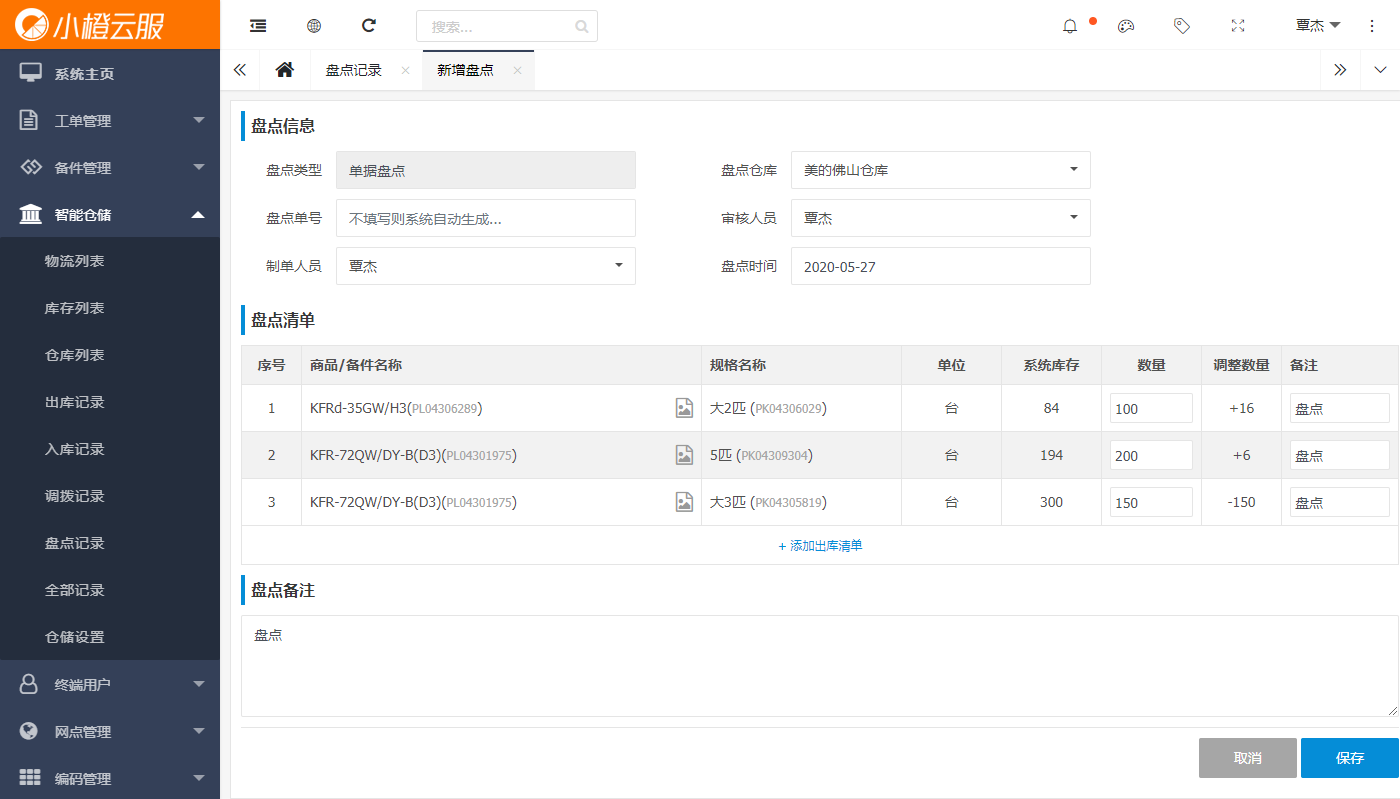
Task: Click the search magnifier icon
Action: pyautogui.click(x=582, y=26)
